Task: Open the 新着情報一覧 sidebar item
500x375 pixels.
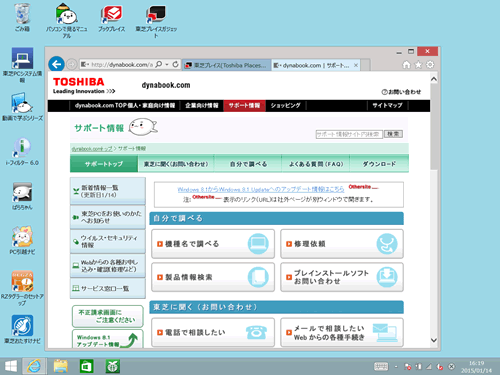Action: (108, 191)
